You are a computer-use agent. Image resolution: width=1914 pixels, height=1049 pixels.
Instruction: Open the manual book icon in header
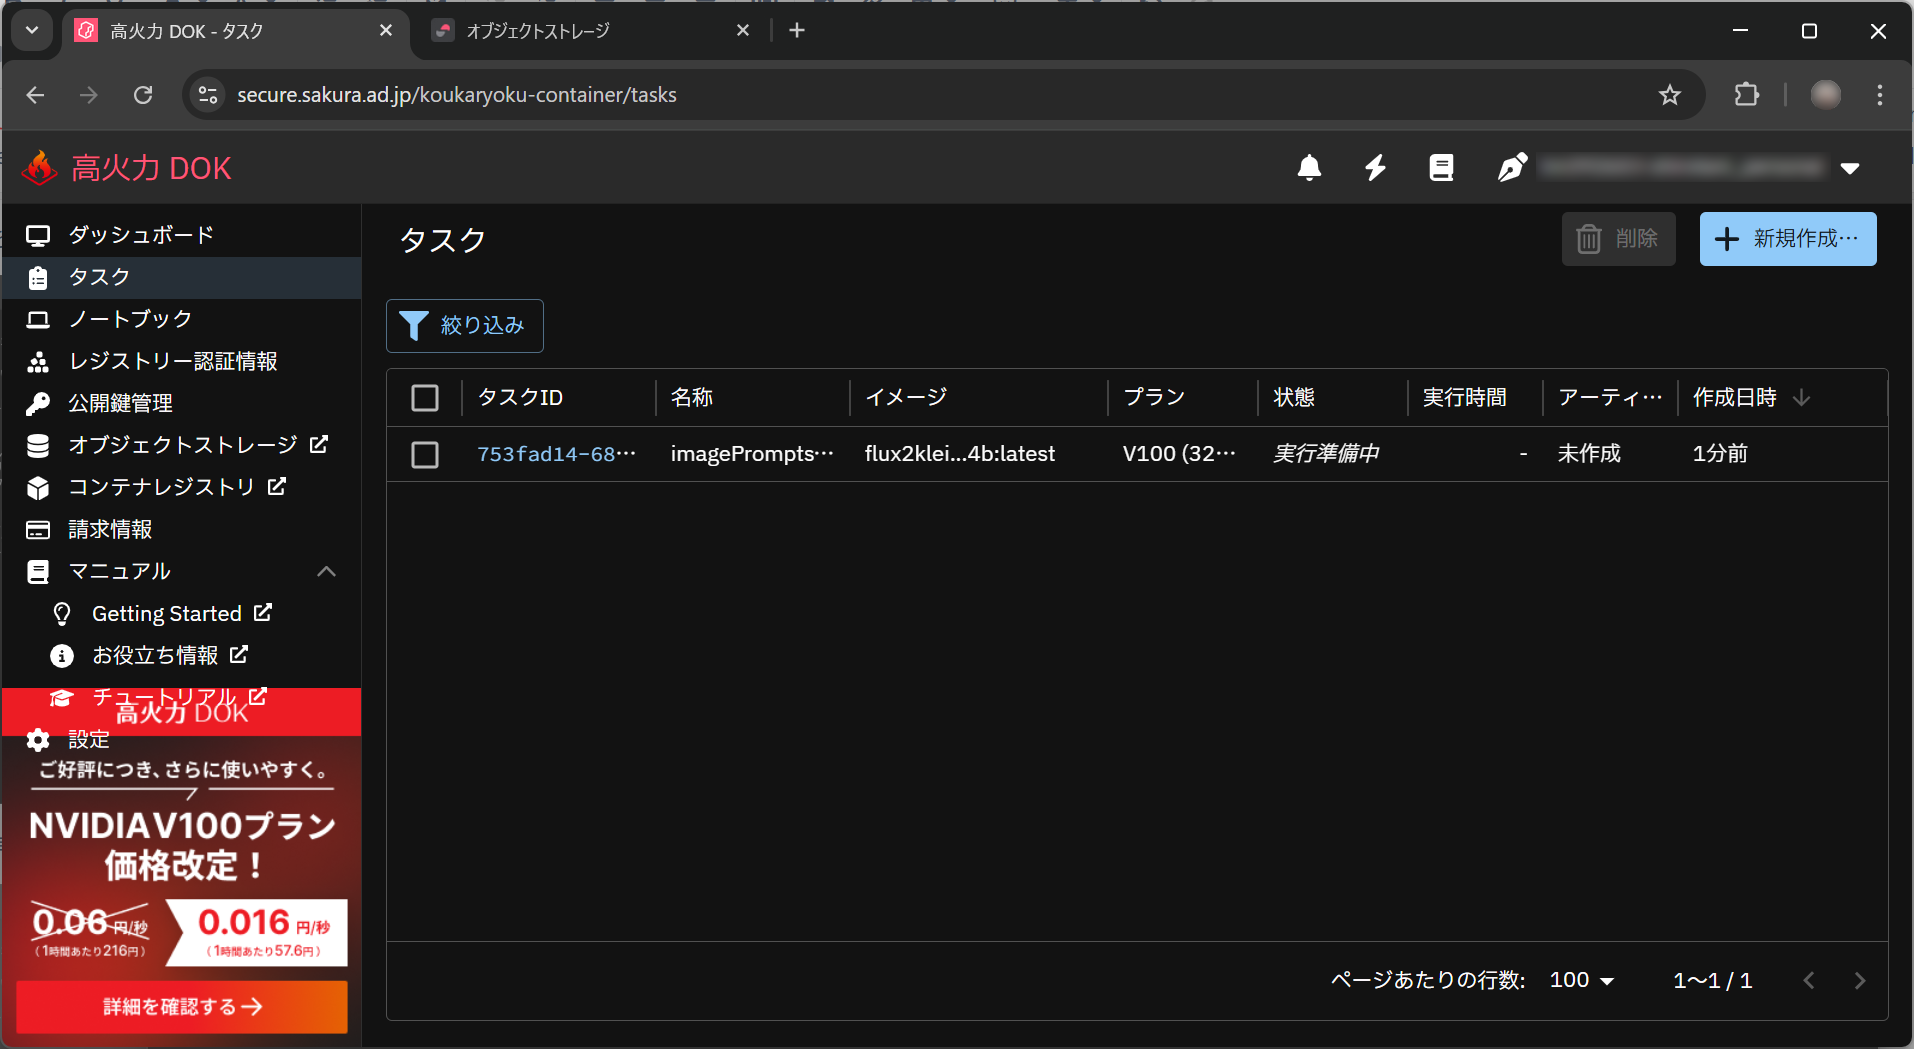point(1441,168)
